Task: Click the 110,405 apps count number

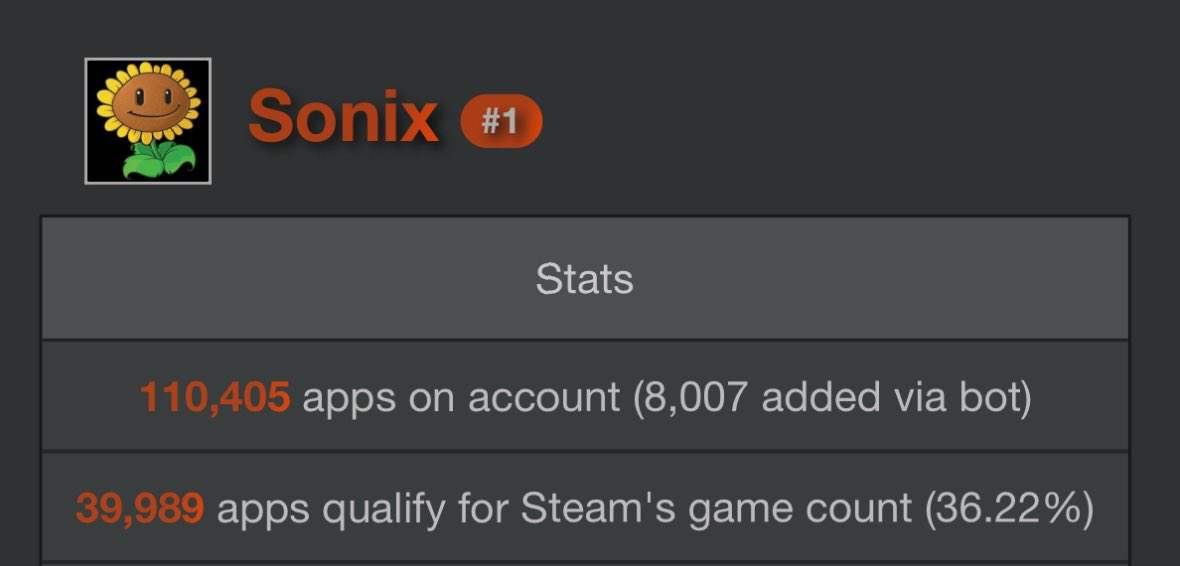Action: [215, 398]
